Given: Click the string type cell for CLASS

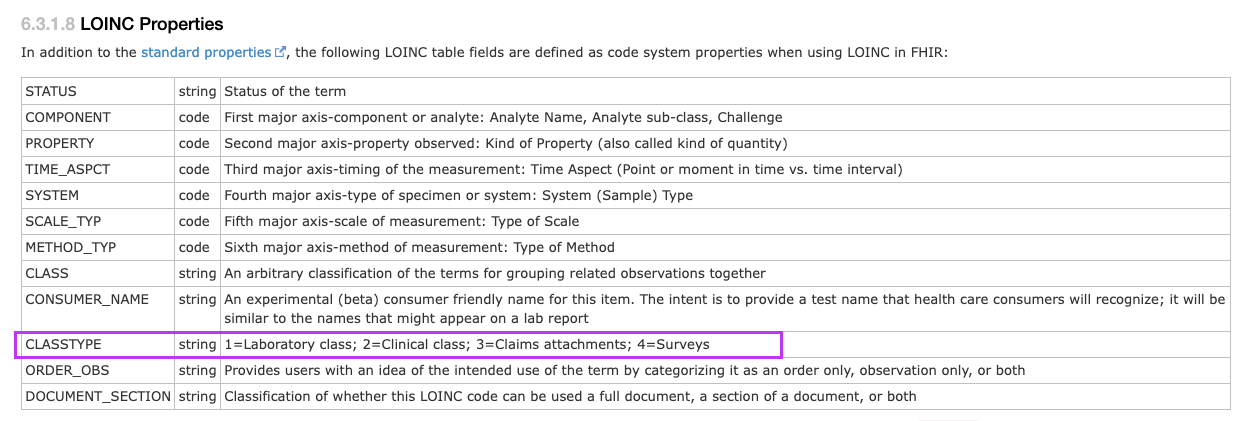Looking at the screenshot, I should coord(198,273).
